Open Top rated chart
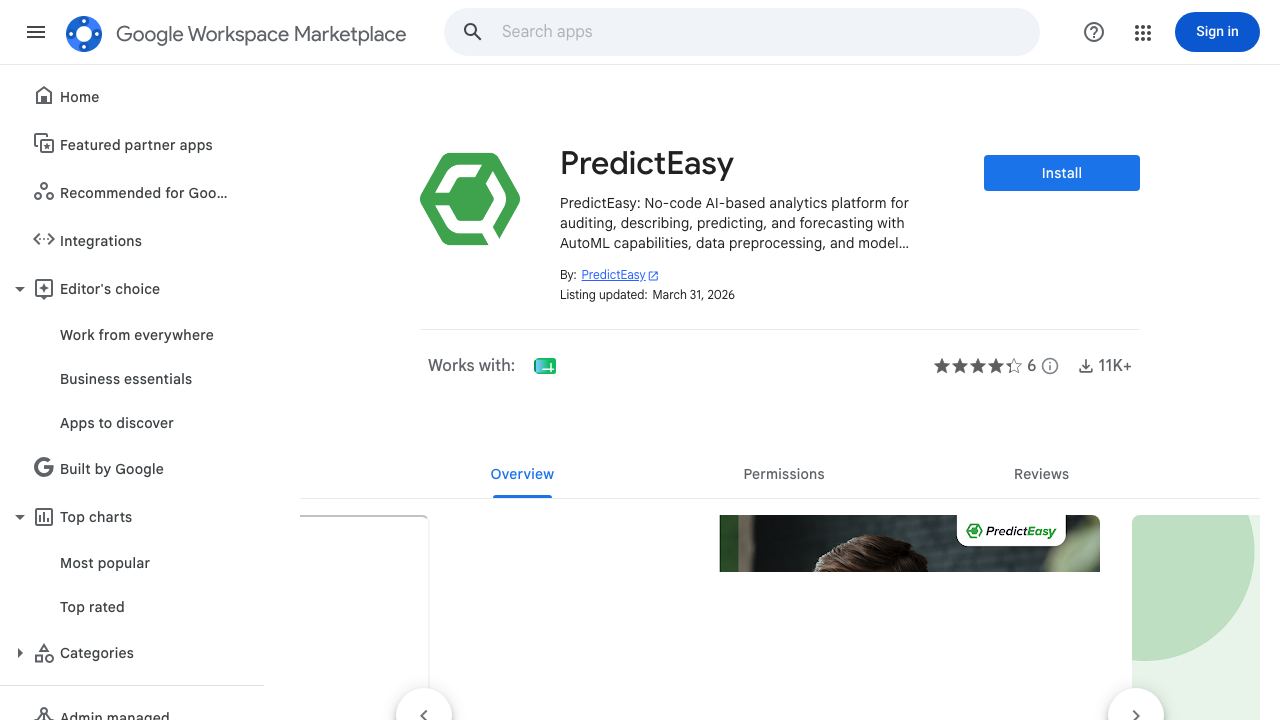The width and height of the screenshot is (1280, 720). tap(92, 607)
